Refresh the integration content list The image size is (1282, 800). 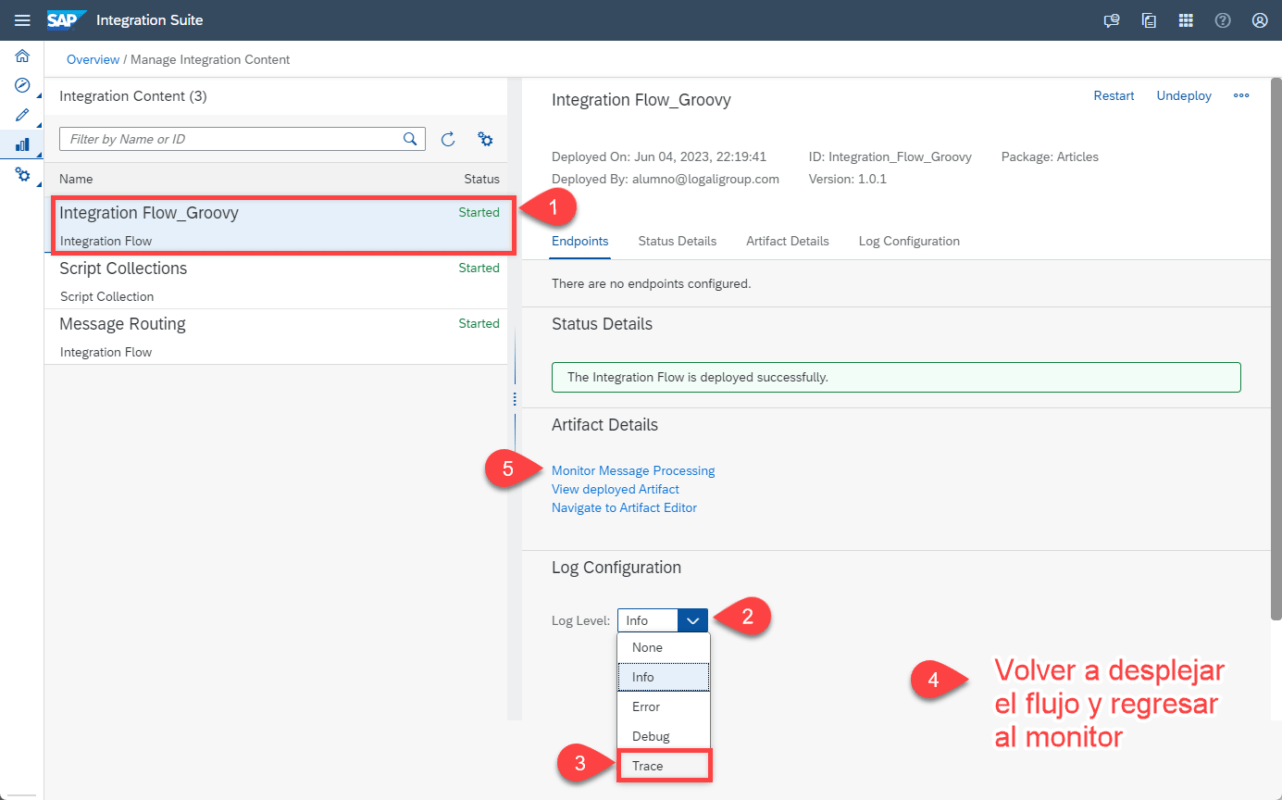pyautogui.click(x=448, y=139)
